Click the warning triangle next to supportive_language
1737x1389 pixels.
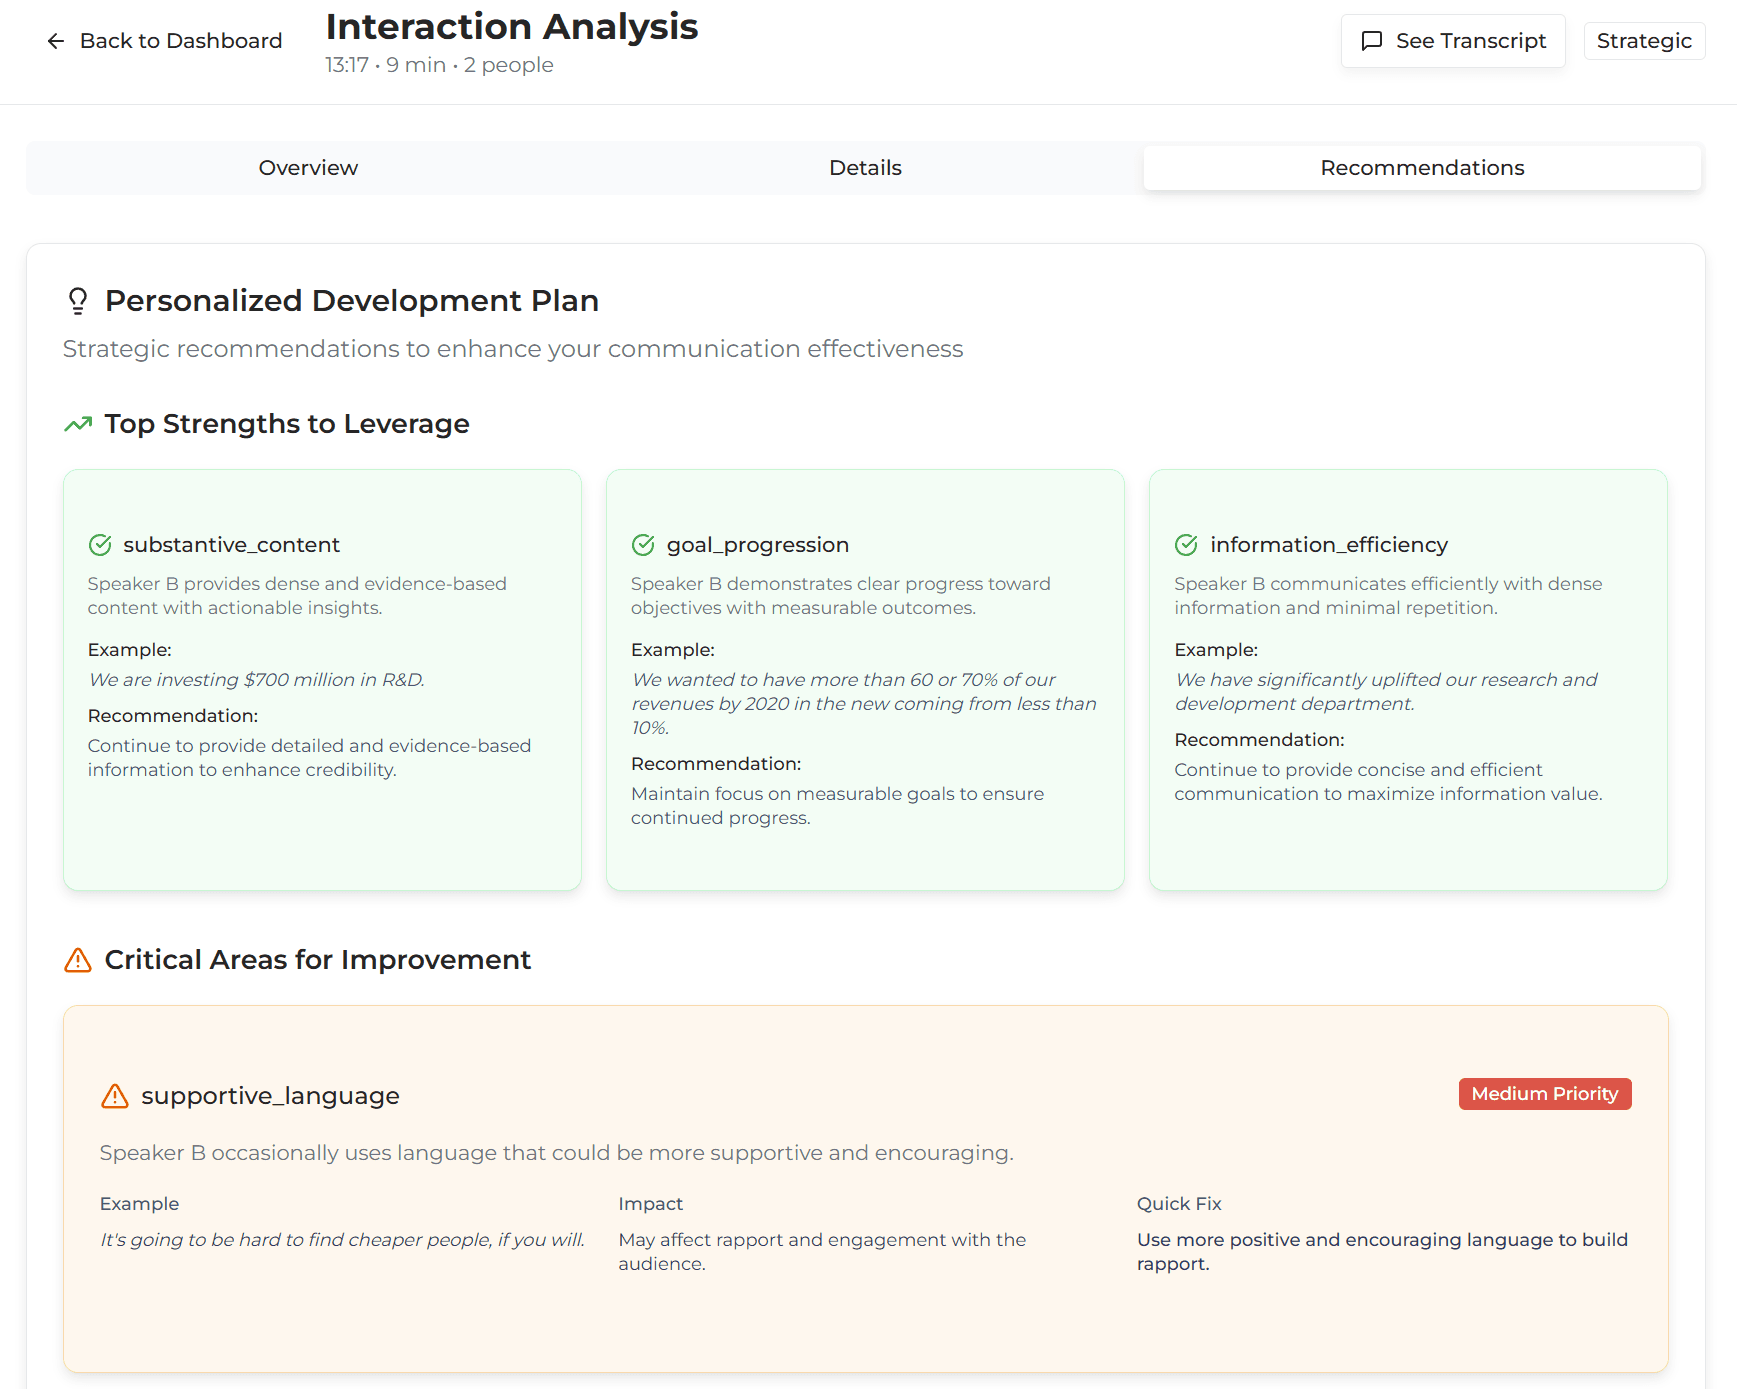115,1095
